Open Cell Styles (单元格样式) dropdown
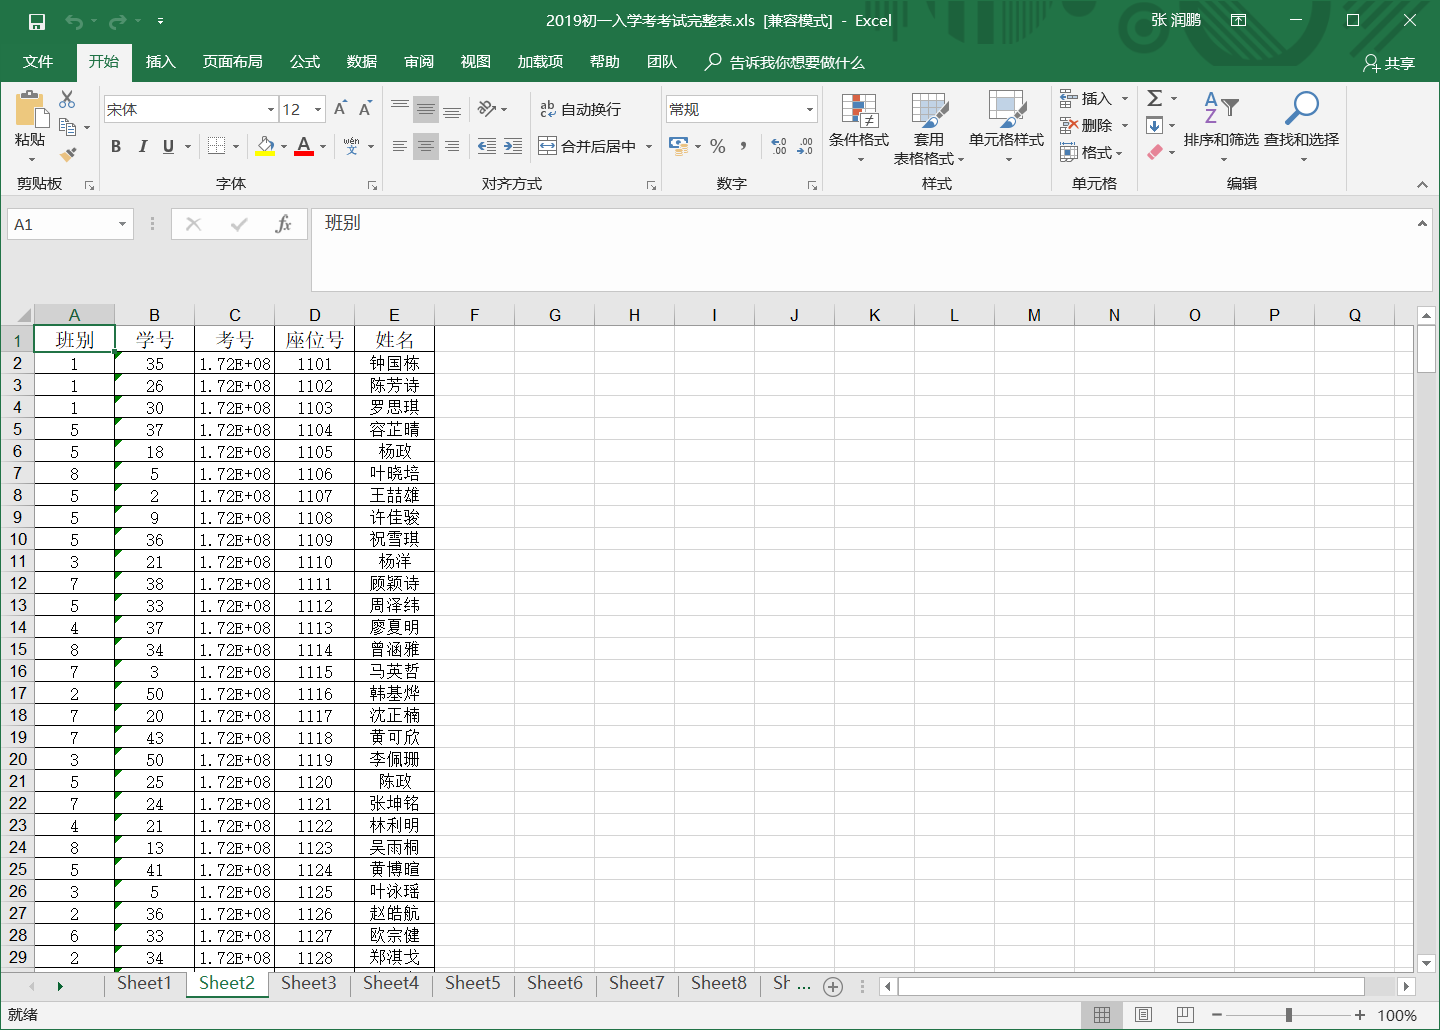Screen dimensions: 1440x1030 (1006, 127)
